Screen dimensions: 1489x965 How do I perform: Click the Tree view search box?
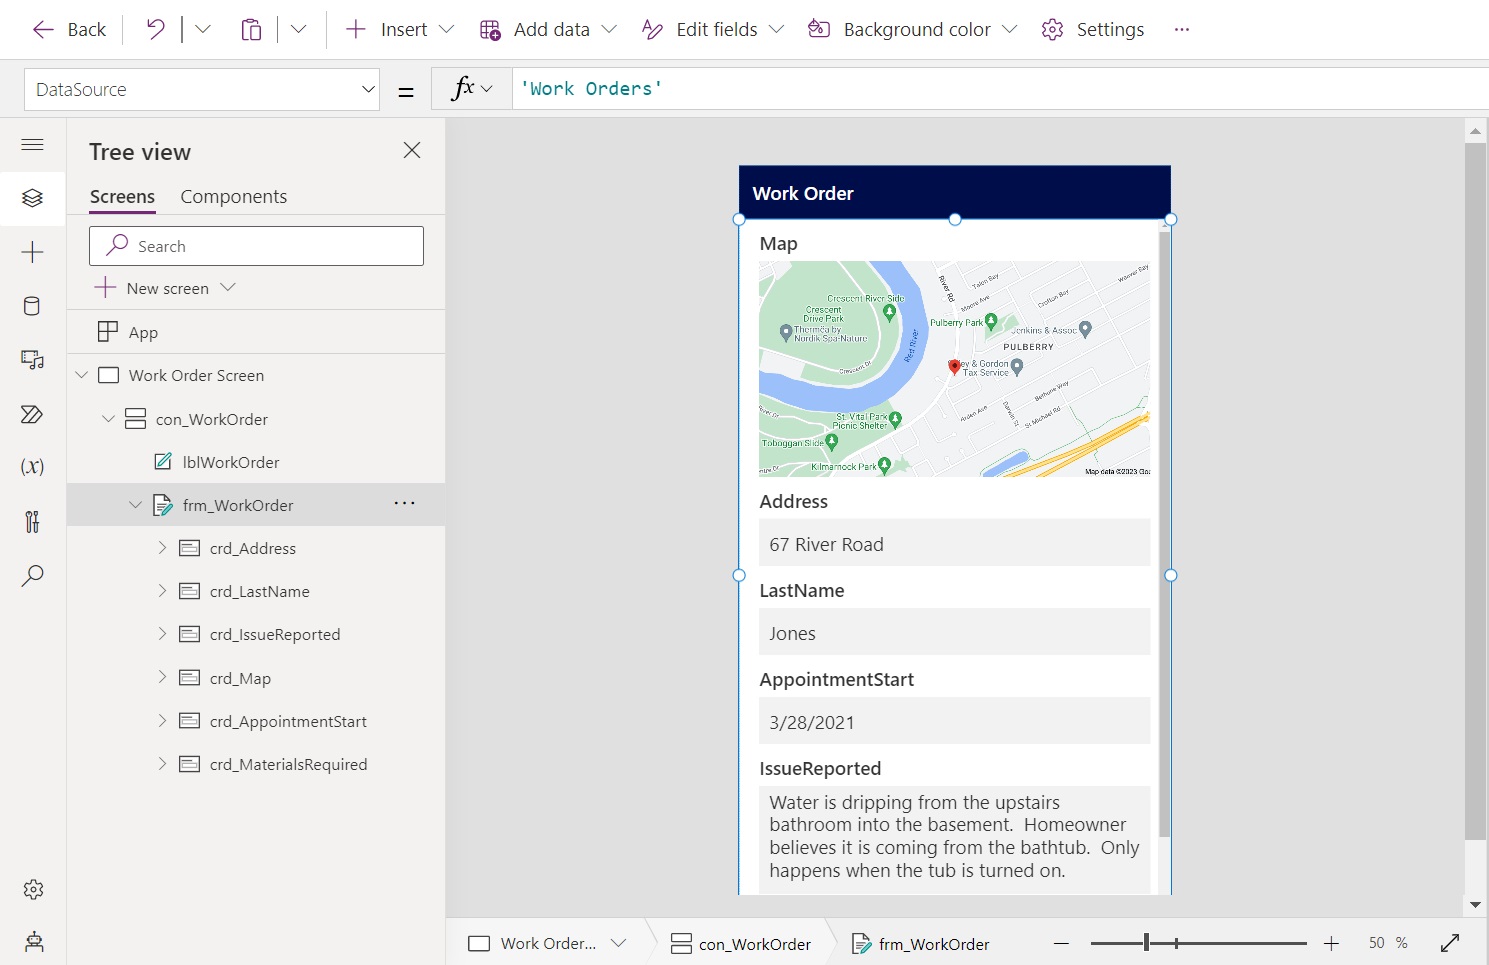(x=256, y=245)
